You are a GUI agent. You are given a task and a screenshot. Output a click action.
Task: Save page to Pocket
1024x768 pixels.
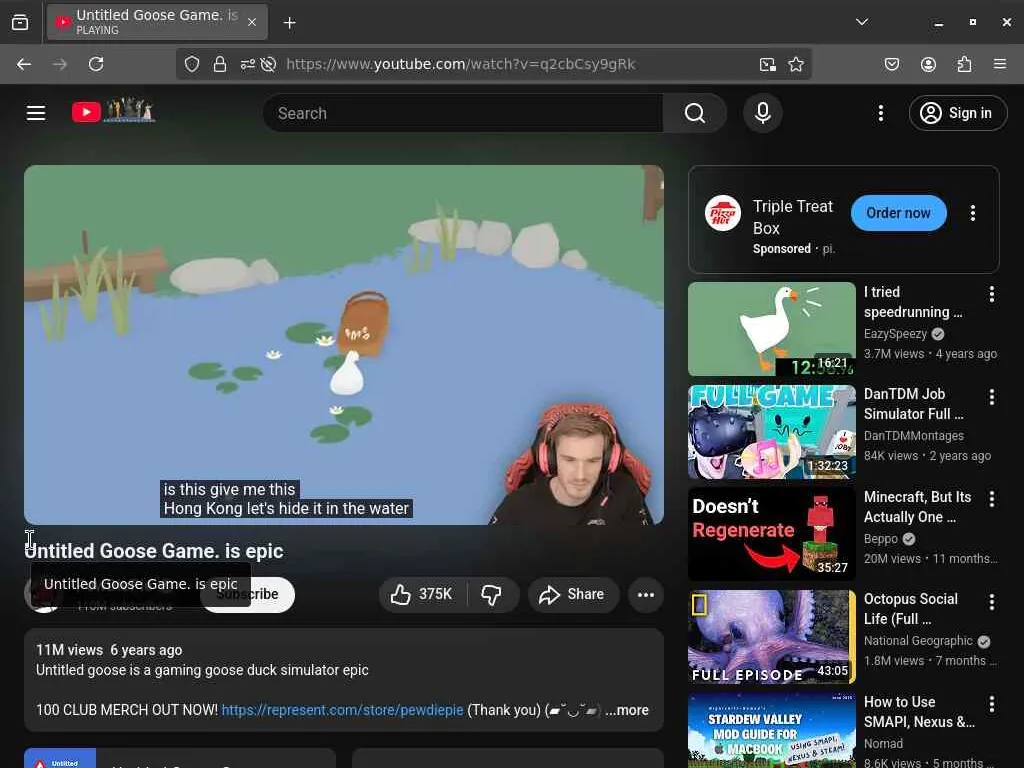click(x=891, y=64)
